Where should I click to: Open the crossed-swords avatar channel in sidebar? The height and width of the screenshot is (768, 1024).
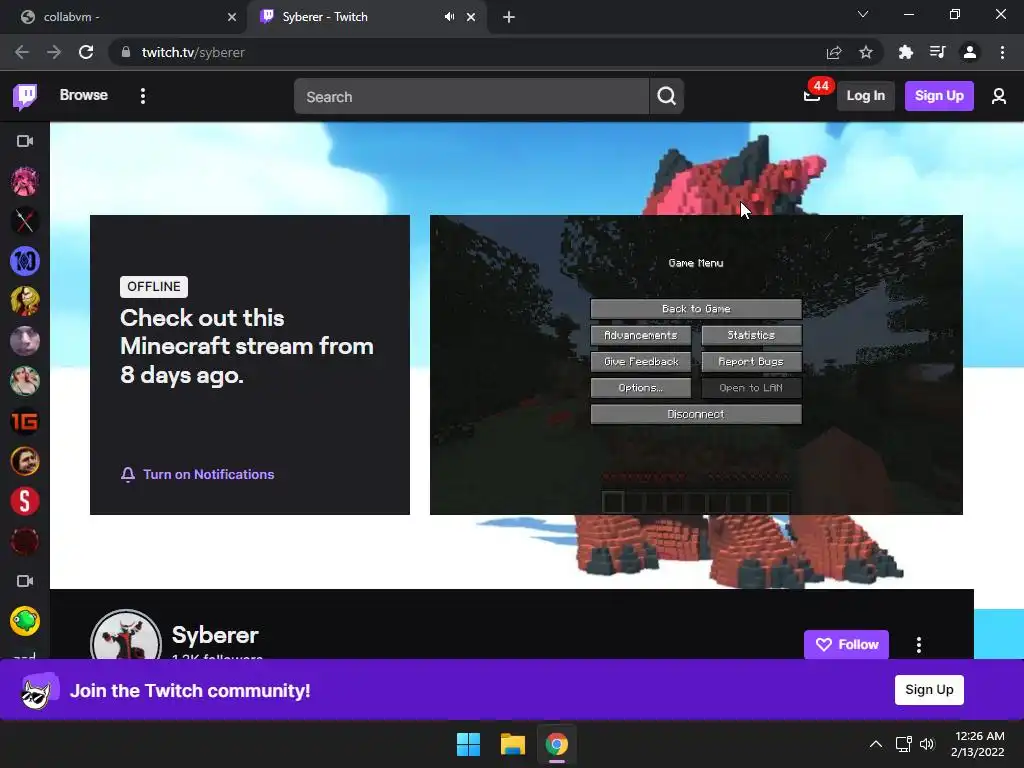(25, 221)
